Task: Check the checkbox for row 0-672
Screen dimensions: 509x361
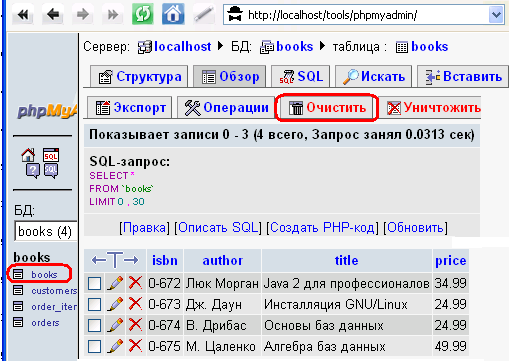Action: pos(95,284)
